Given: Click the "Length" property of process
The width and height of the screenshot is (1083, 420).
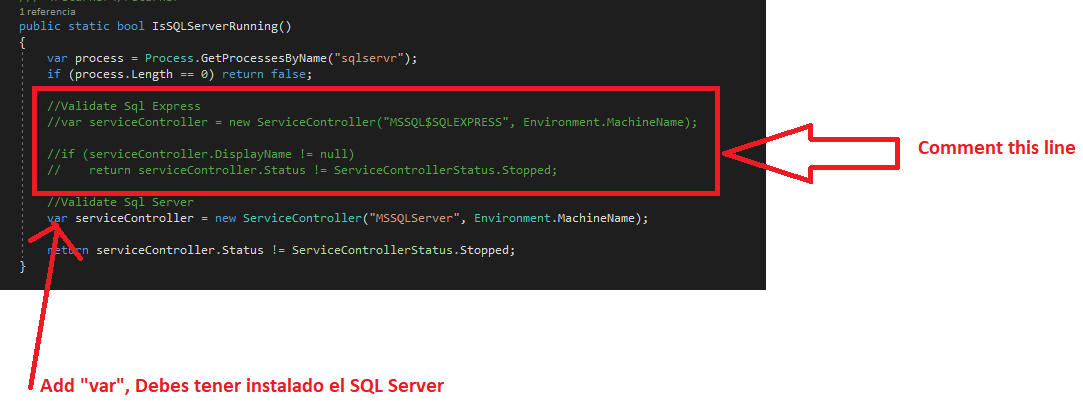Looking at the screenshot, I should point(152,74).
